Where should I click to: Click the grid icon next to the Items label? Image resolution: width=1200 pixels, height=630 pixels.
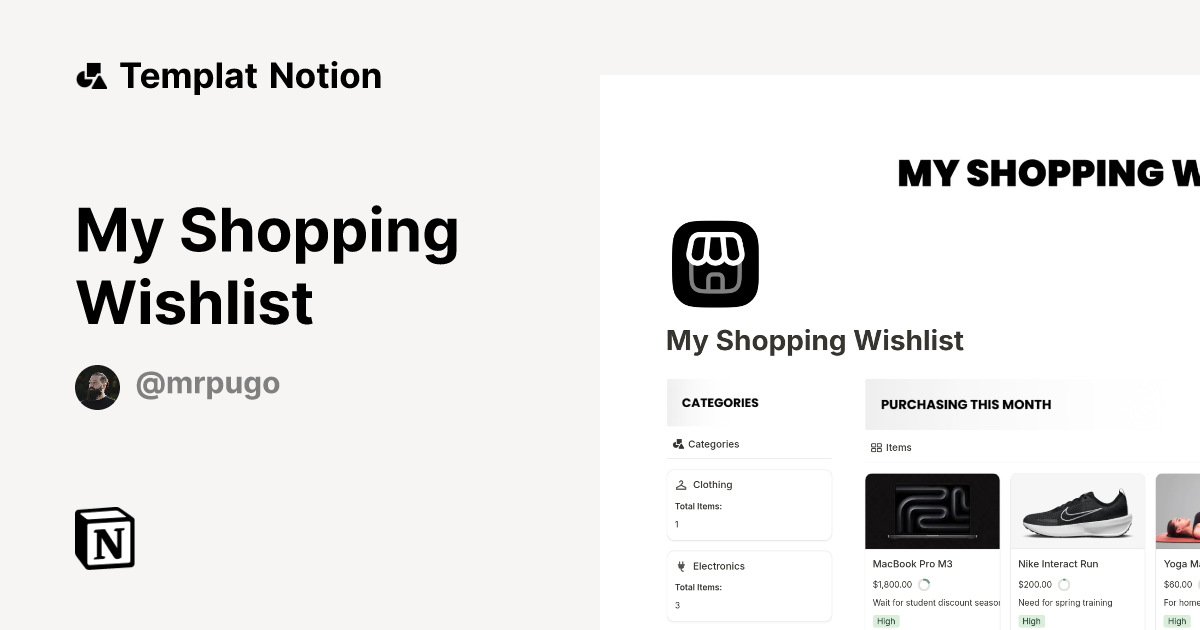877,447
